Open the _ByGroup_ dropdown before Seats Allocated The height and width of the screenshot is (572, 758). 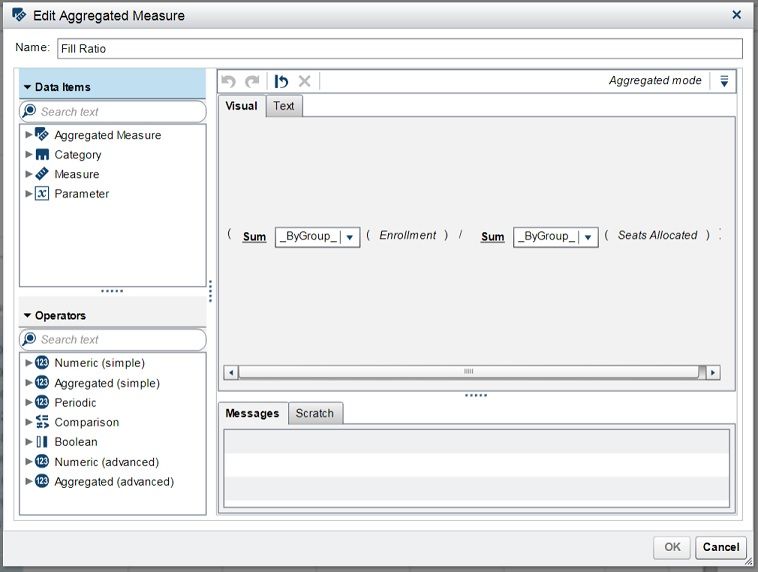tap(588, 237)
